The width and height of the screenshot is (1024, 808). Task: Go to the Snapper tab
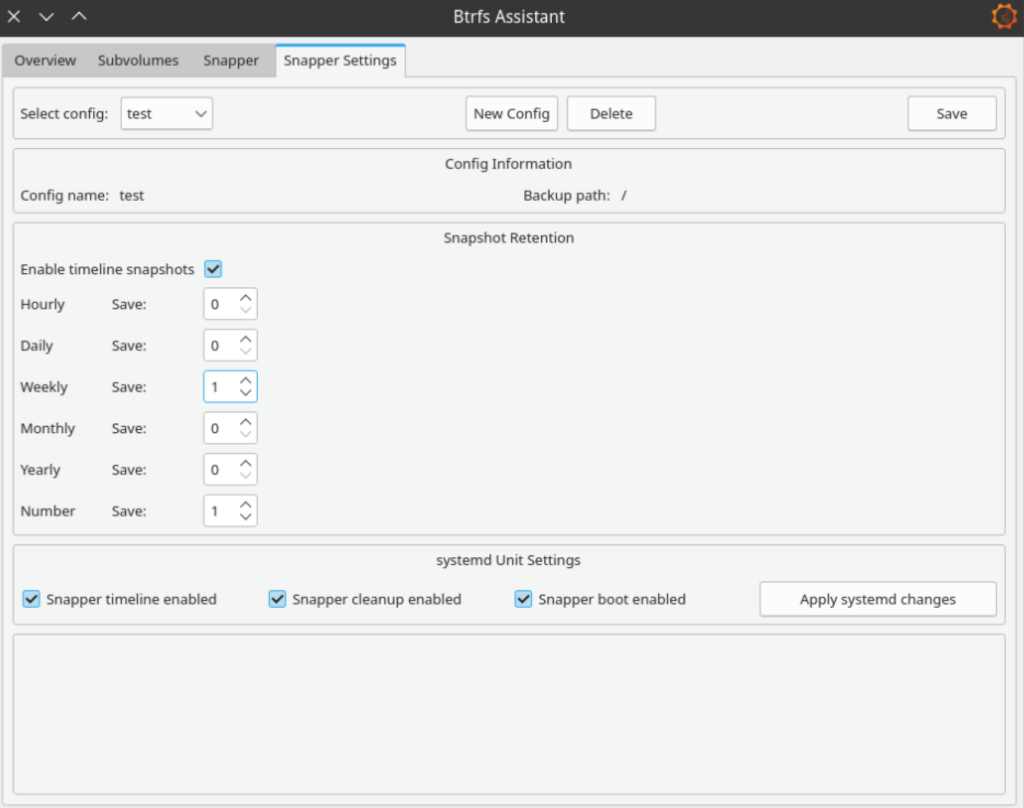coord(231,61)
